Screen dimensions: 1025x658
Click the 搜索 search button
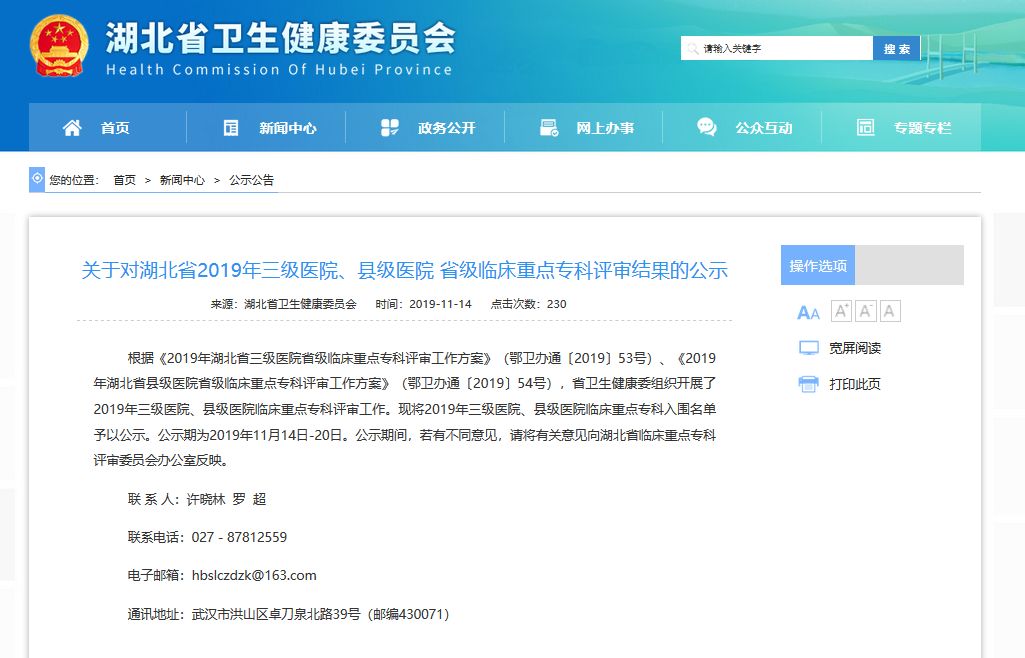(896, 47)
